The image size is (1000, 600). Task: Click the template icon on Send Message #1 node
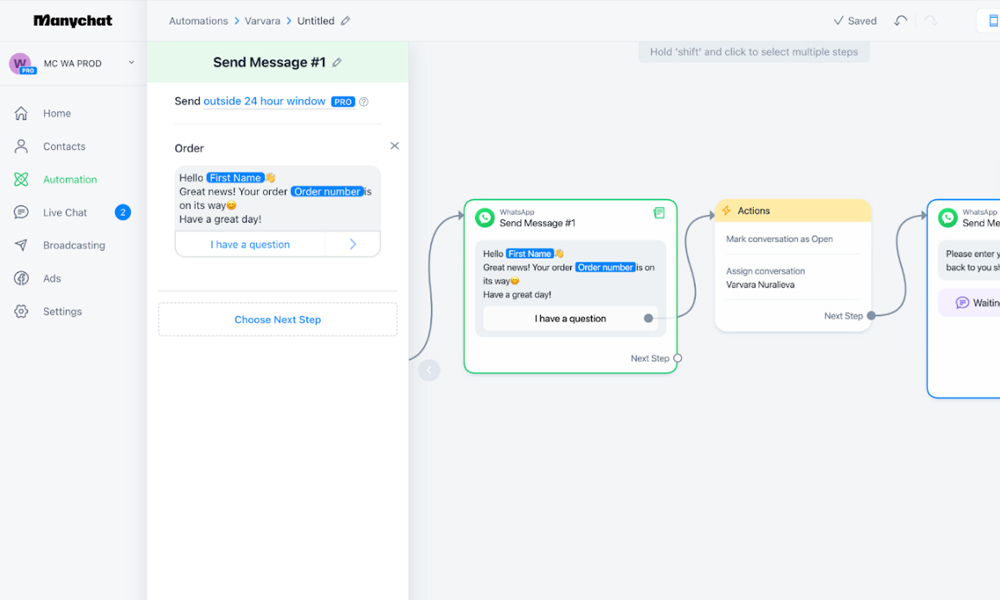pyautogui.click(x=659, y=213)
